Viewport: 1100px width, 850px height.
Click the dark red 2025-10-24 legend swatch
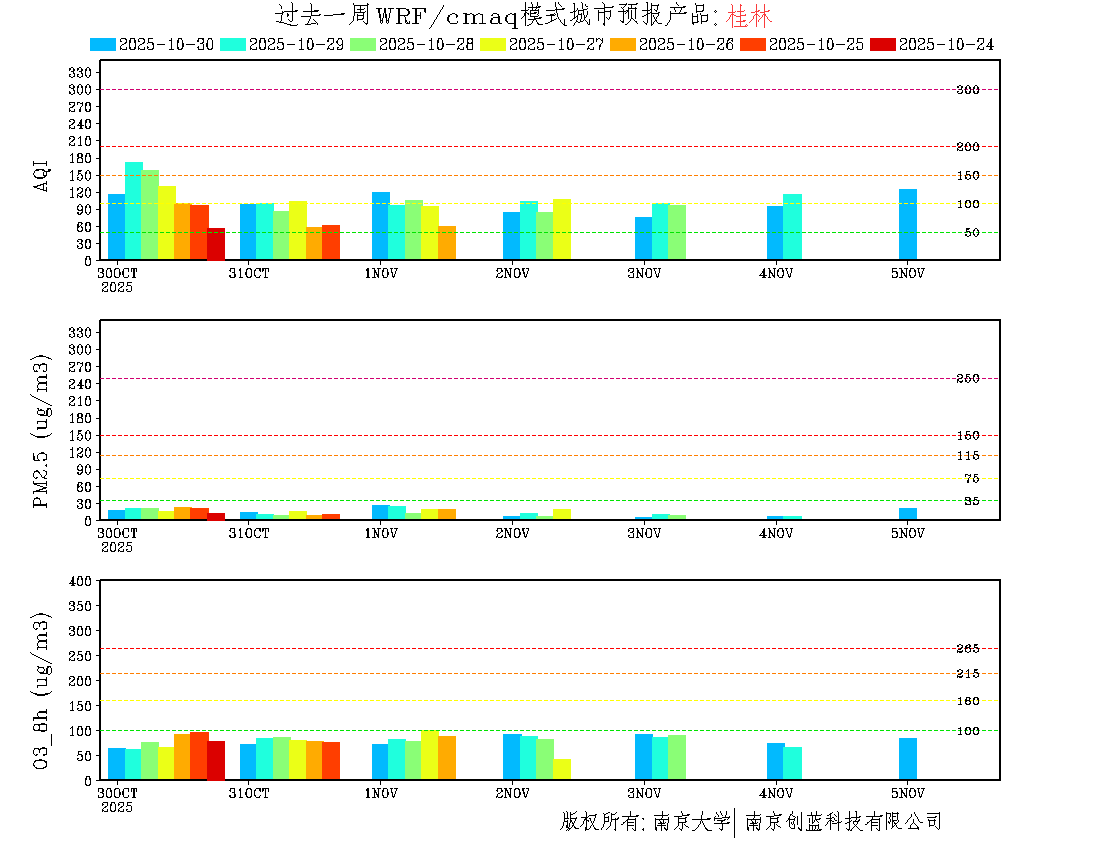click(883, 44)
